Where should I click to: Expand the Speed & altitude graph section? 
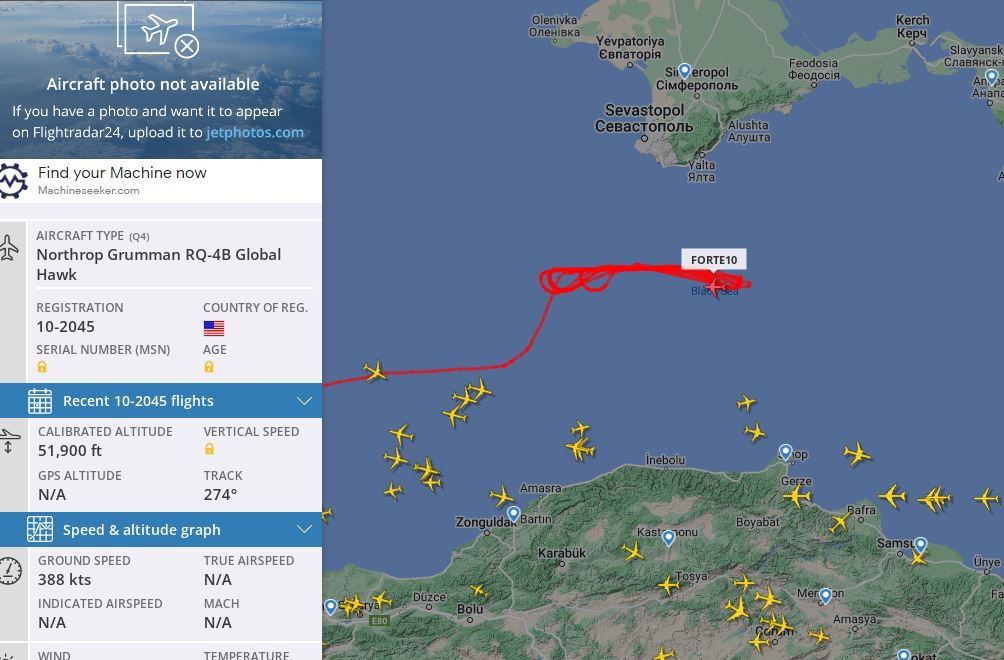coord(161,529)
